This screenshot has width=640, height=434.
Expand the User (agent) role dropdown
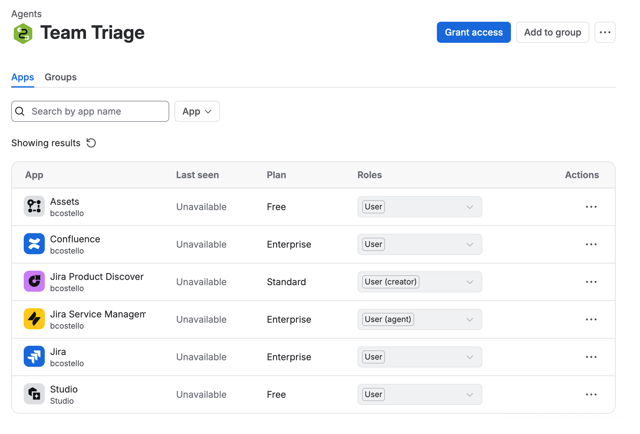click(420, 319)
